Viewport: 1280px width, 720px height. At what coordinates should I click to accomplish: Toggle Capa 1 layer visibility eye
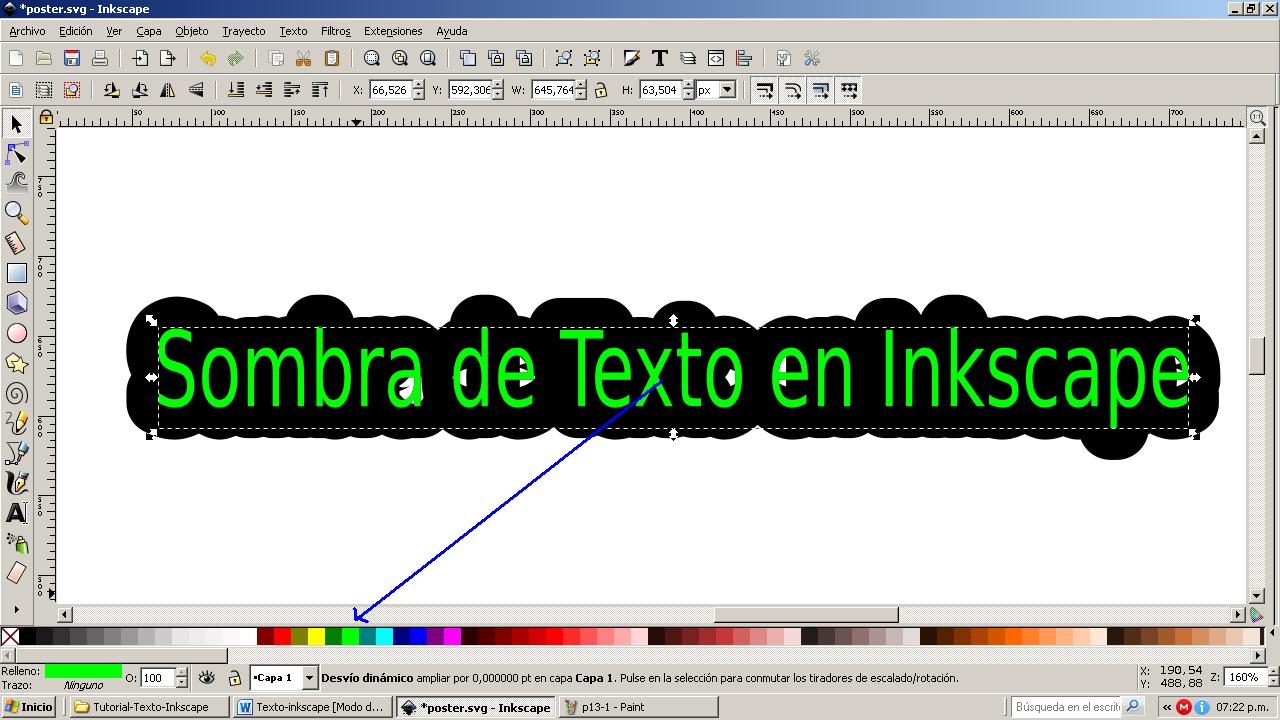click(207, 677)
